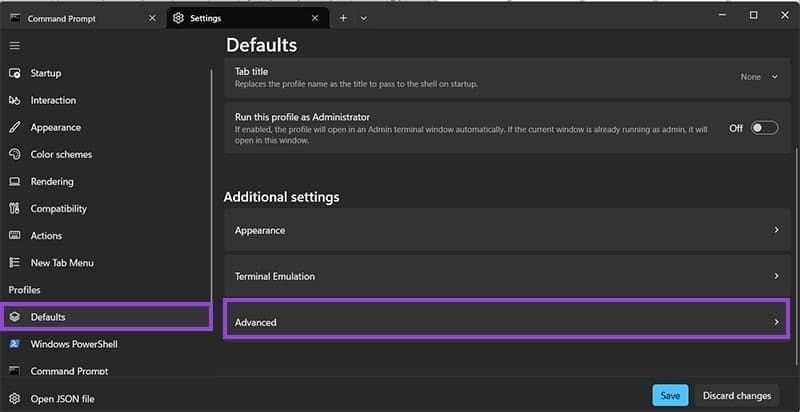Click the Discard changes button
The image size is (800, 412).
[x=739, y=395]
